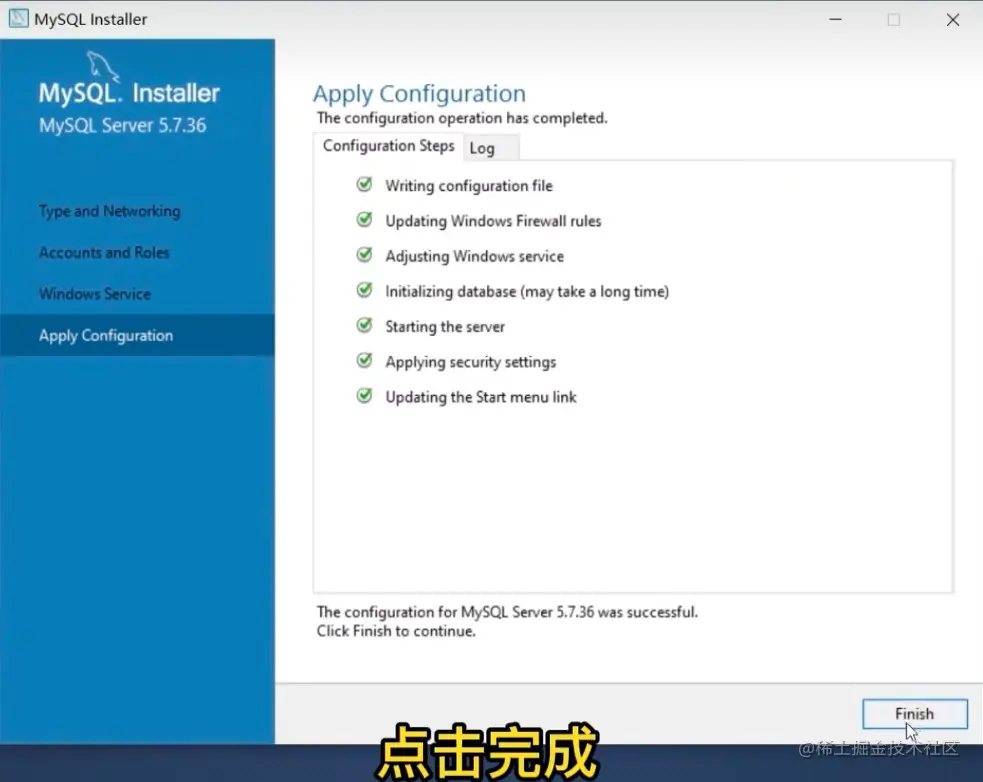The width and height of the screenshot is (983, 782).
Task: Click 'Click Finish to continue.' message
Action: click(x=396, y=631)
